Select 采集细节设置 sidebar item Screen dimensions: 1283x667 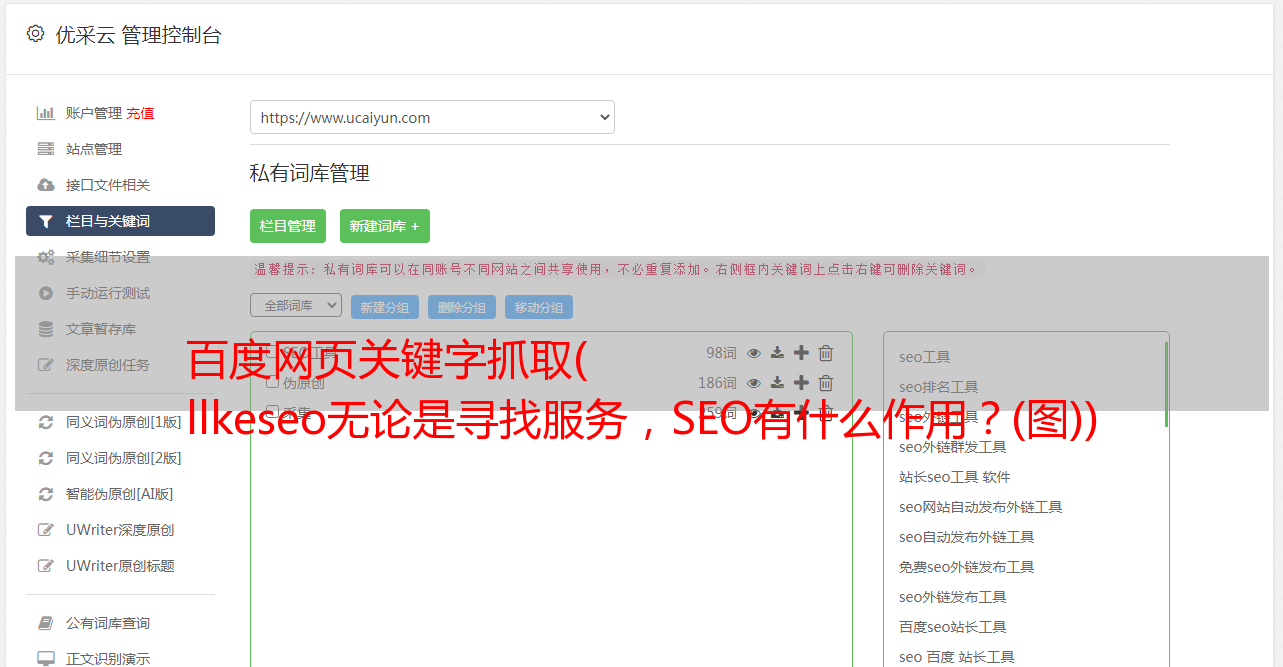coord(108,257)
